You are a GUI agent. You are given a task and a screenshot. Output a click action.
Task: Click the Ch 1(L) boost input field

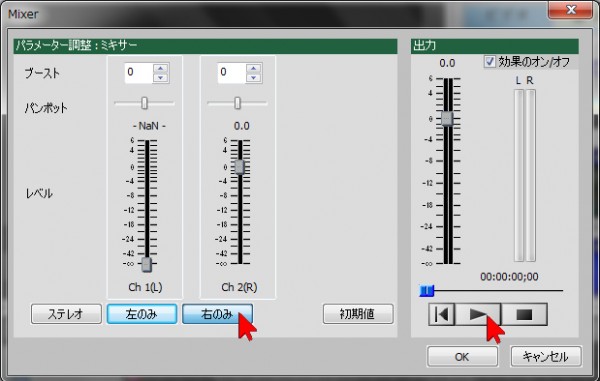(139, 73)
